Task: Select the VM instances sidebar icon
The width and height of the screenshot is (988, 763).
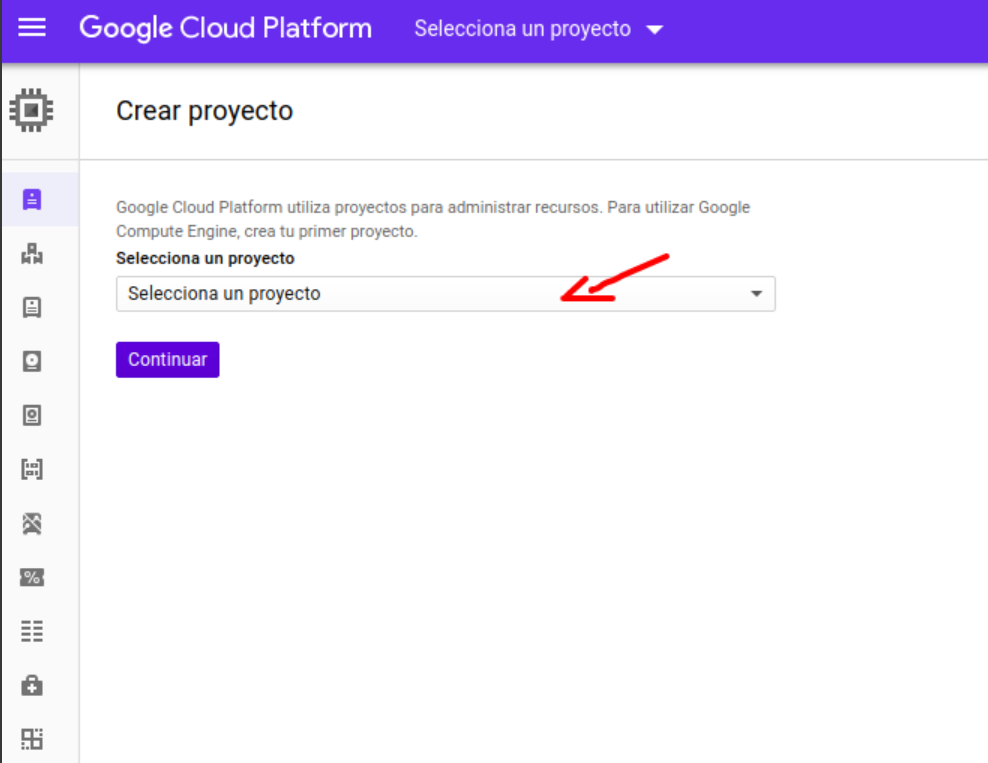Action: [32, 200]
